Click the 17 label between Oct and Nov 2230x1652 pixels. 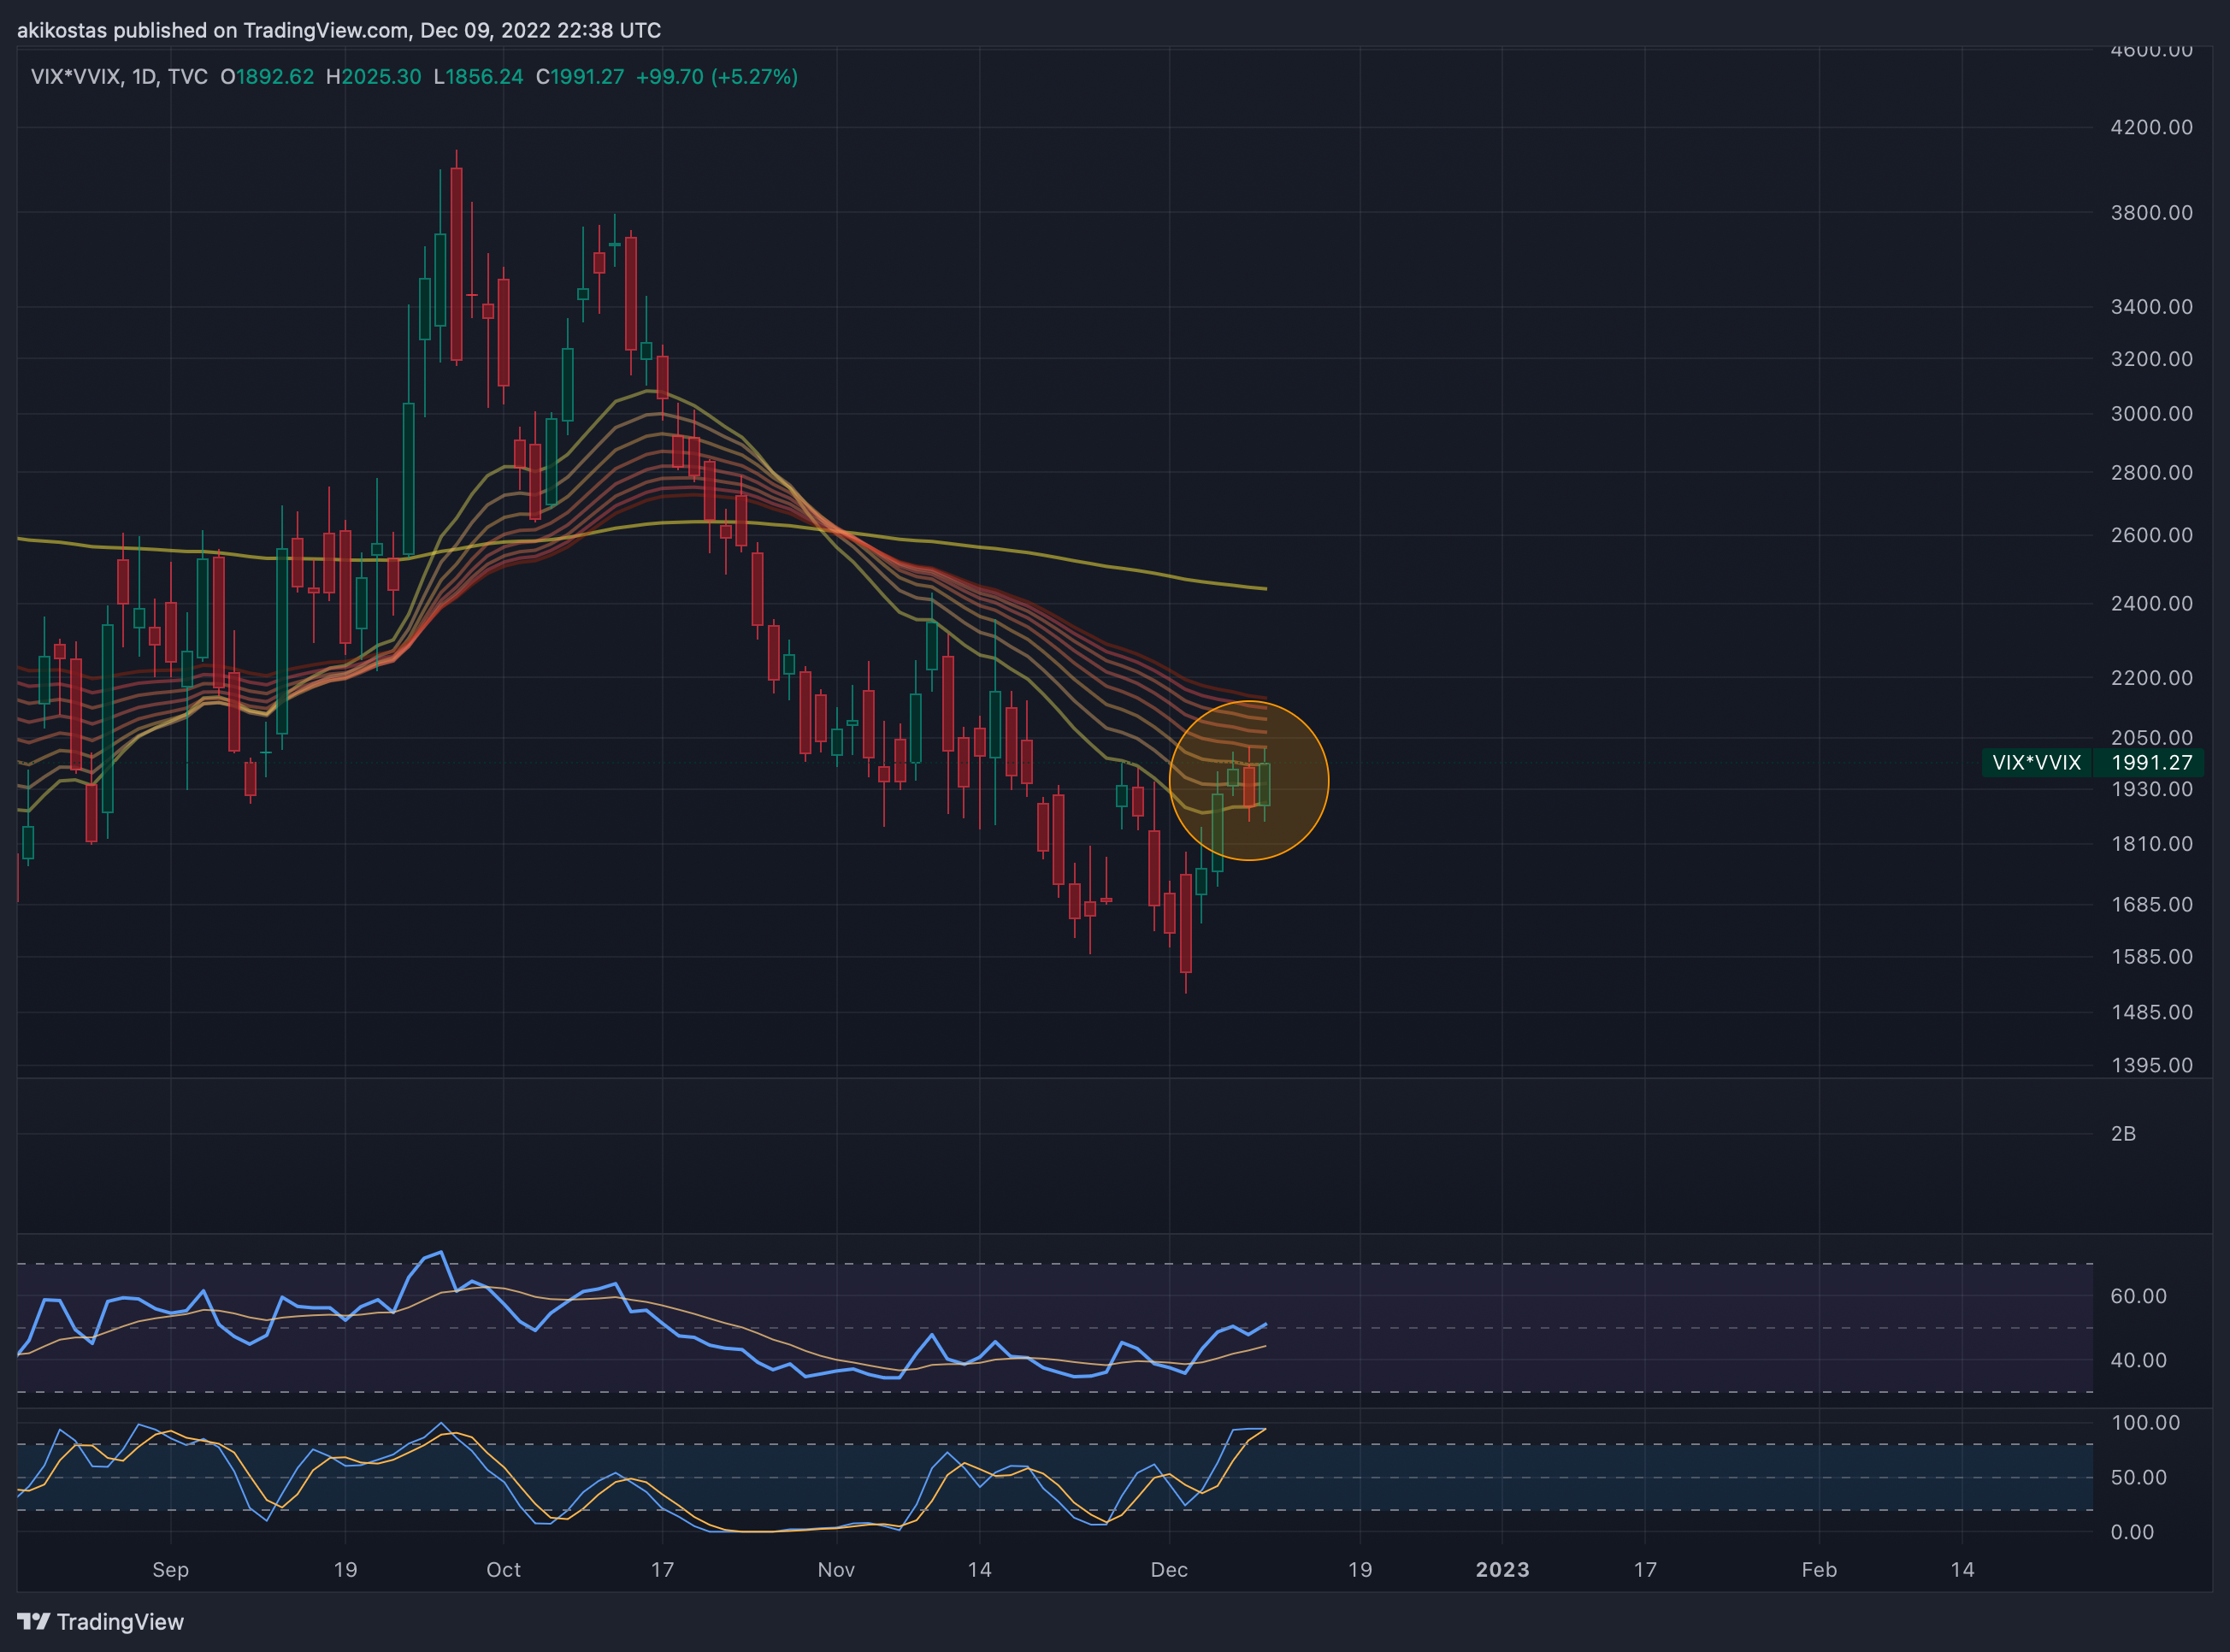(x=662, y=1569)
